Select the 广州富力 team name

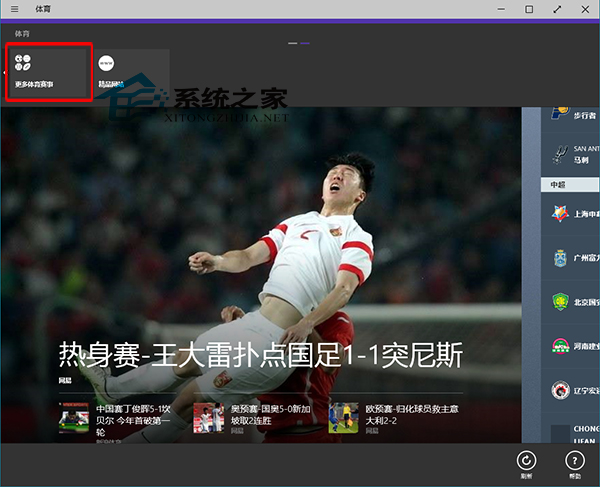coord(586,258)
